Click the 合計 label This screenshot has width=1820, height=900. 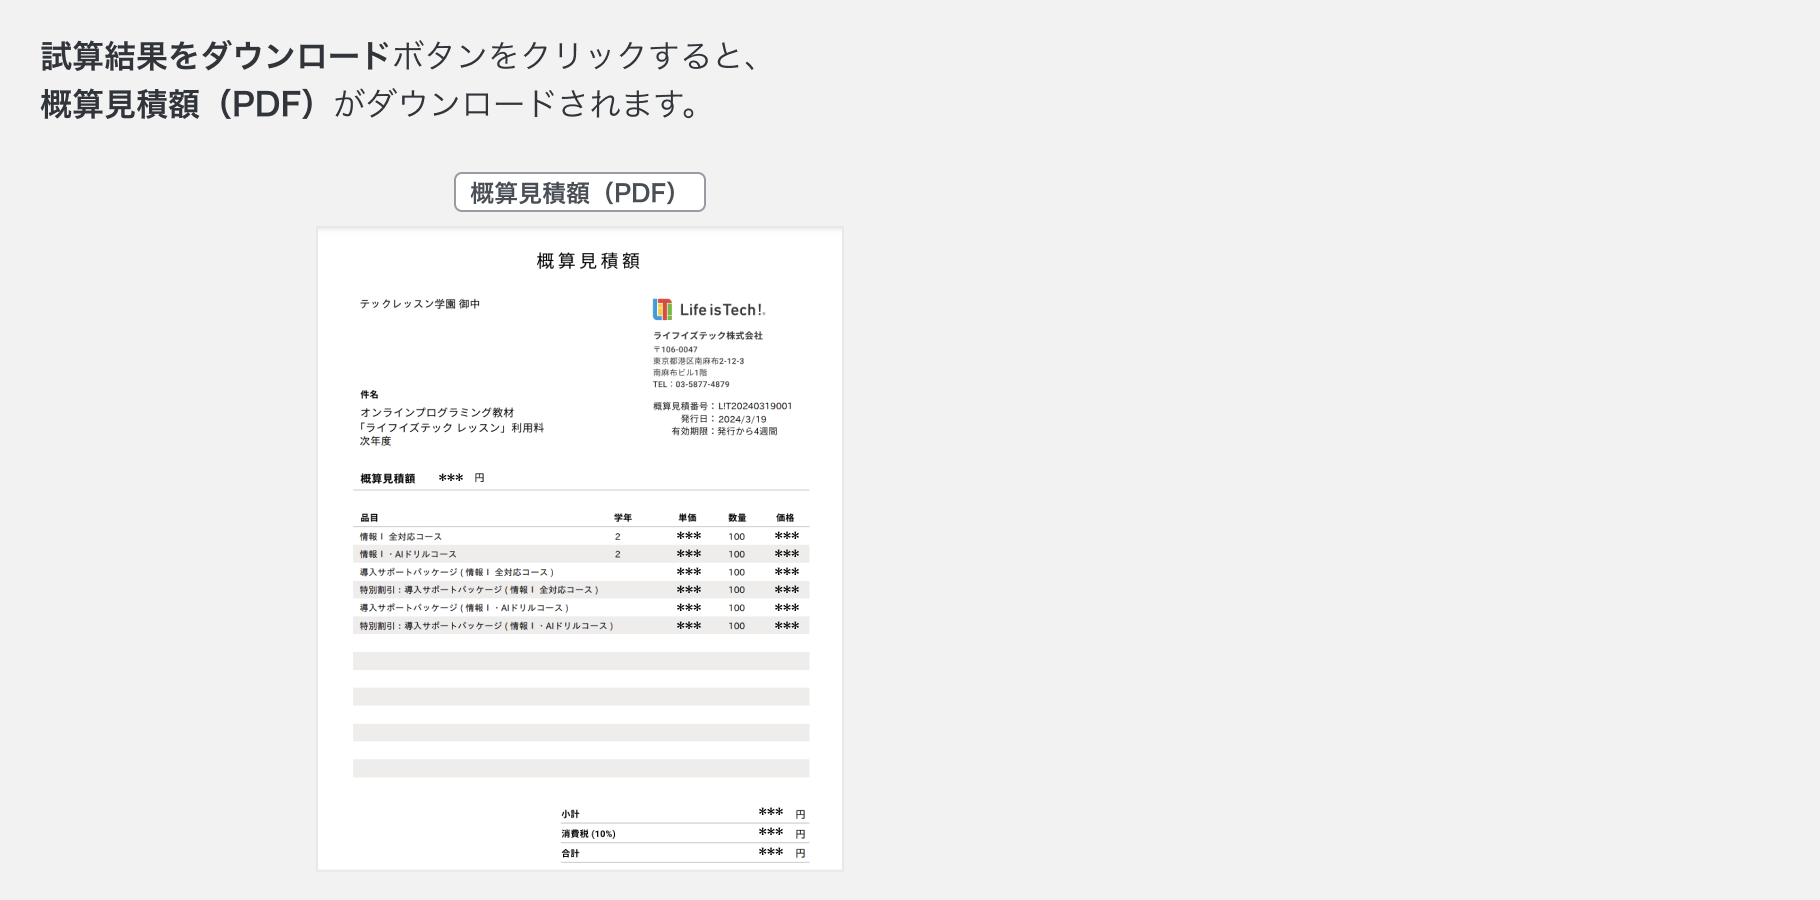coord(570,853)
